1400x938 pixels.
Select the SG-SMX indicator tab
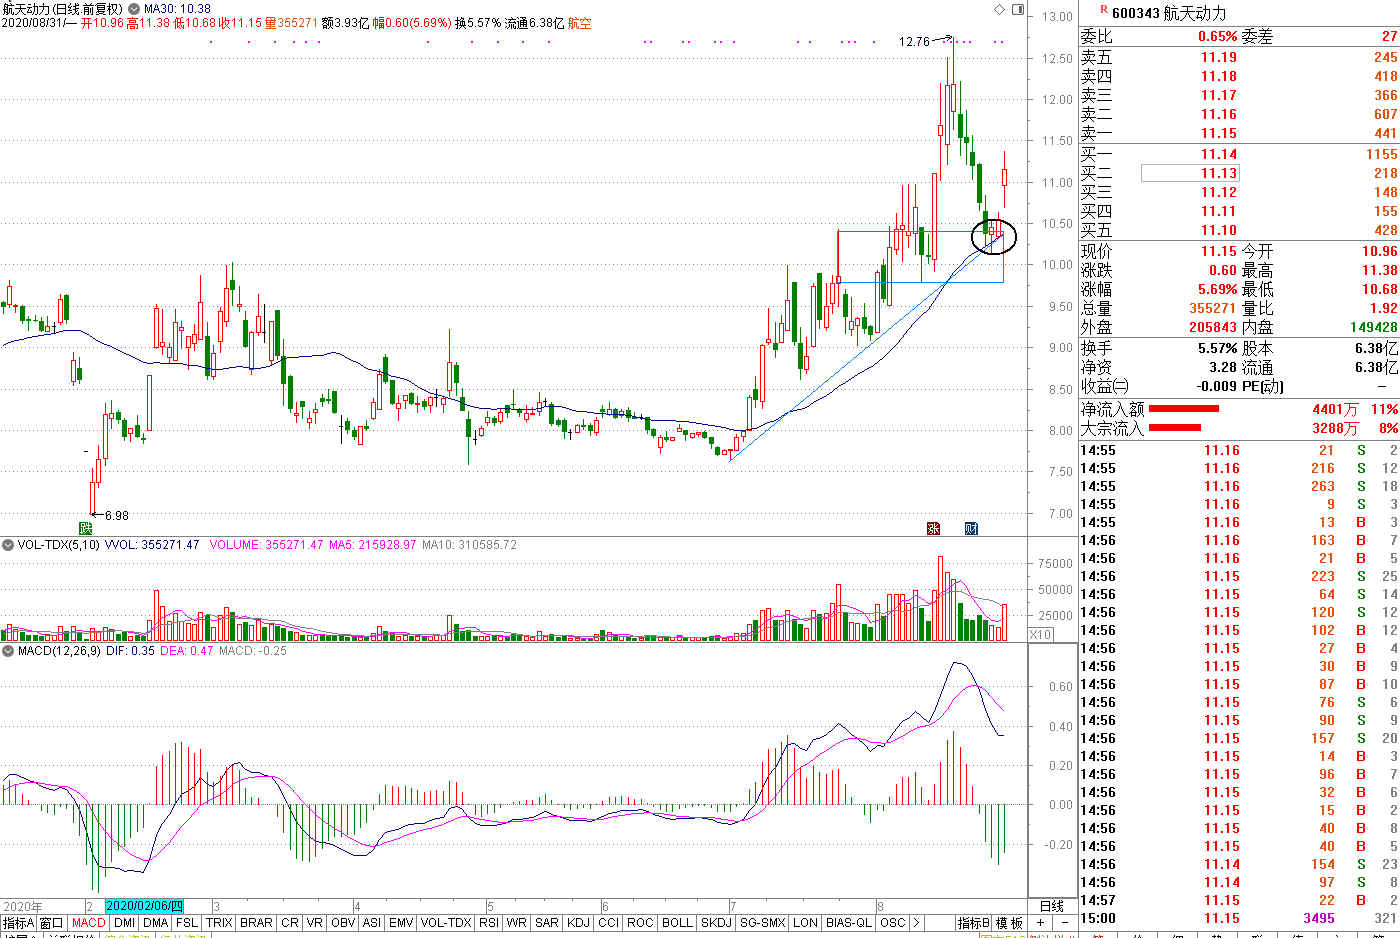[763, 922]
